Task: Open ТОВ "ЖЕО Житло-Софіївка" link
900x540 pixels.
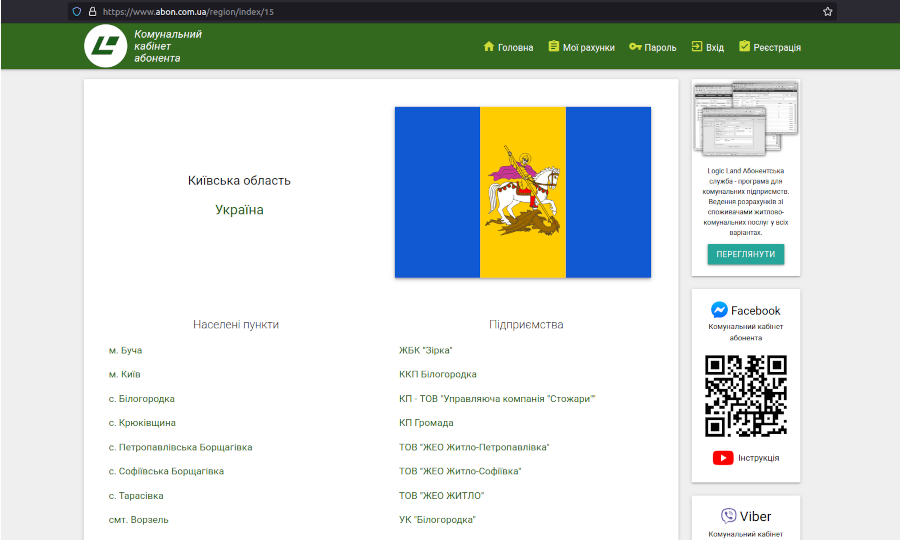Action: [460, 471]
